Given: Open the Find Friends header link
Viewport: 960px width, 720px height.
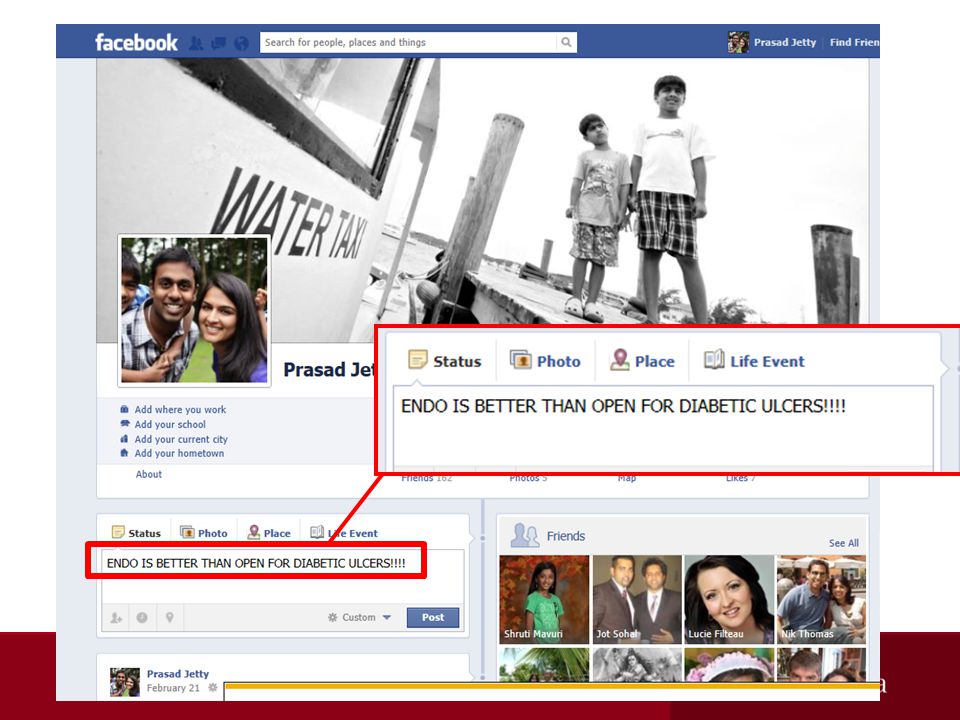Looking at the screenshot, I should [x=854, y=42].
